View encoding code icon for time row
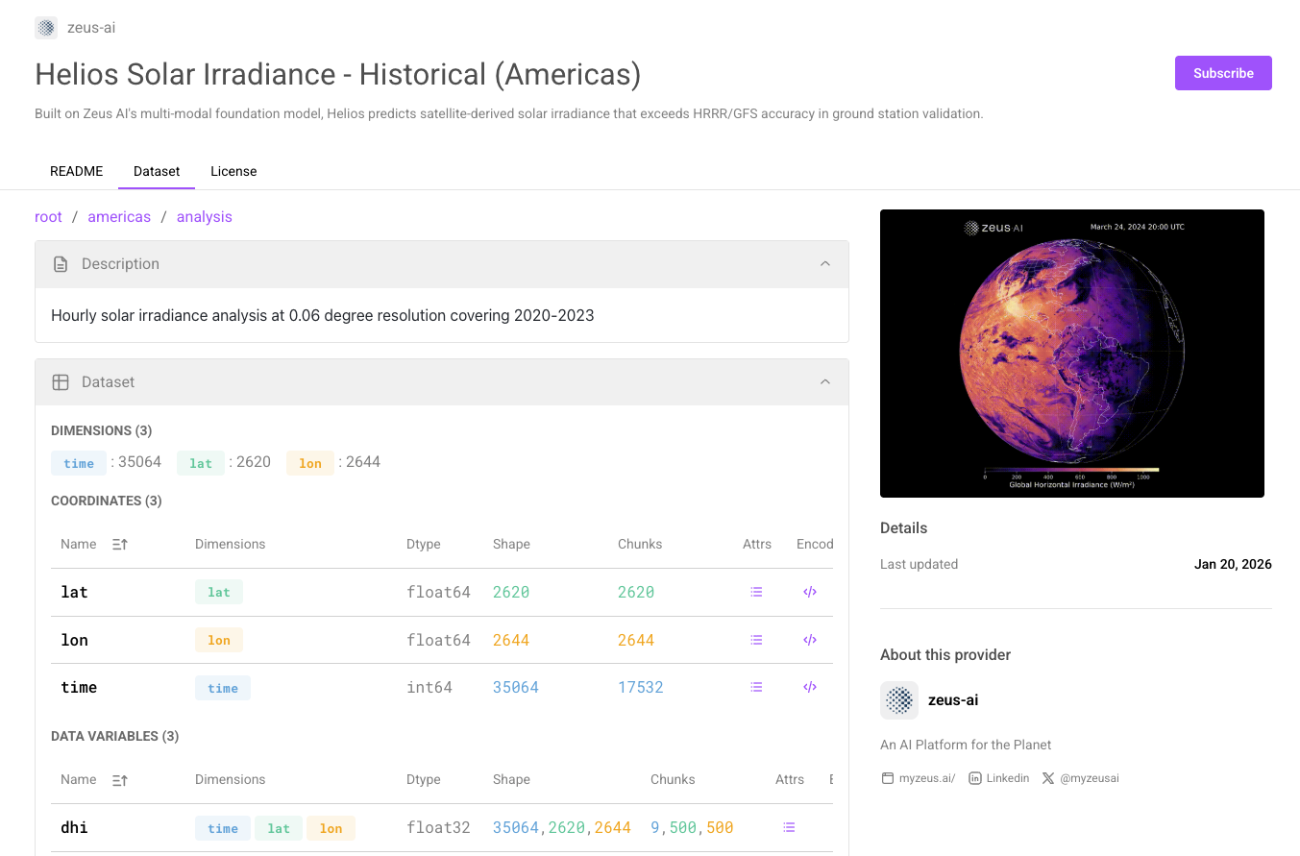The image size is (1300, 856). click(x=810, y=687)
